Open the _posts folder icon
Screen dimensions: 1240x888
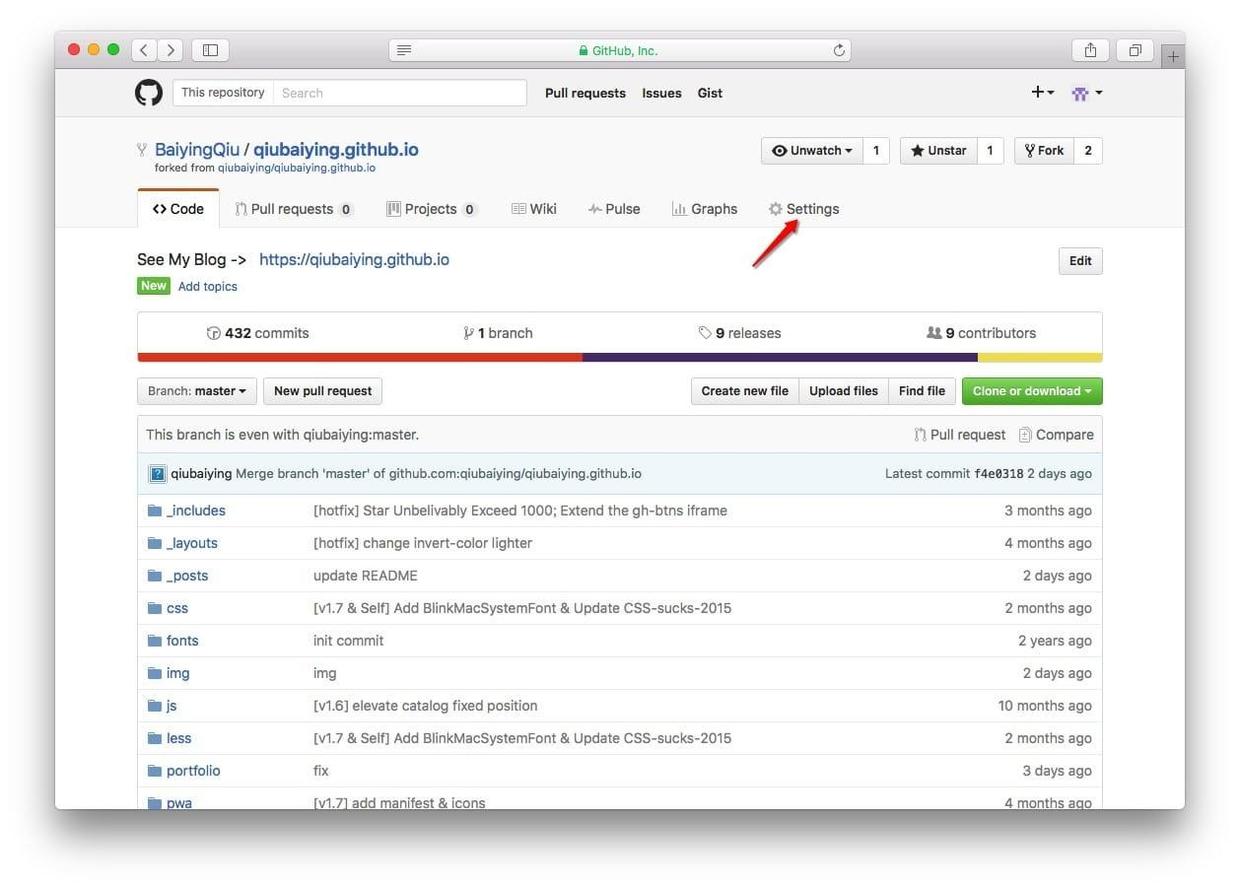pyautogui.click(x=154, y=576)
